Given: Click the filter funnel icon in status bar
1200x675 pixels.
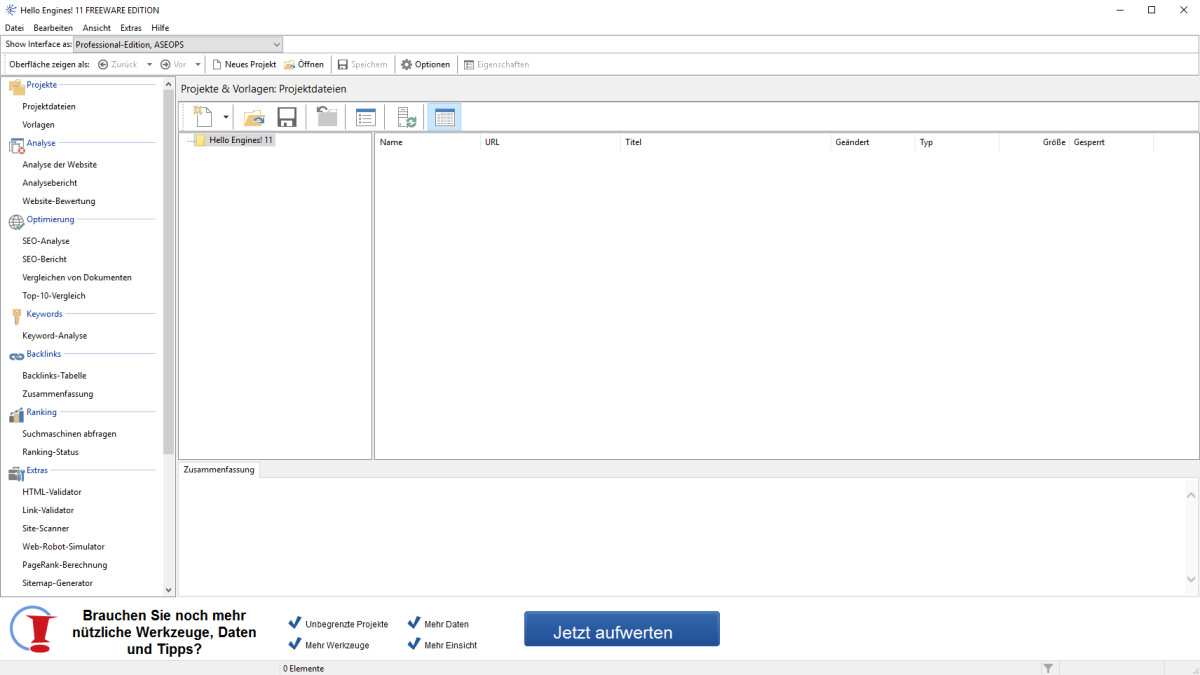Looking at the screenshot, I should coord(1048,667).
